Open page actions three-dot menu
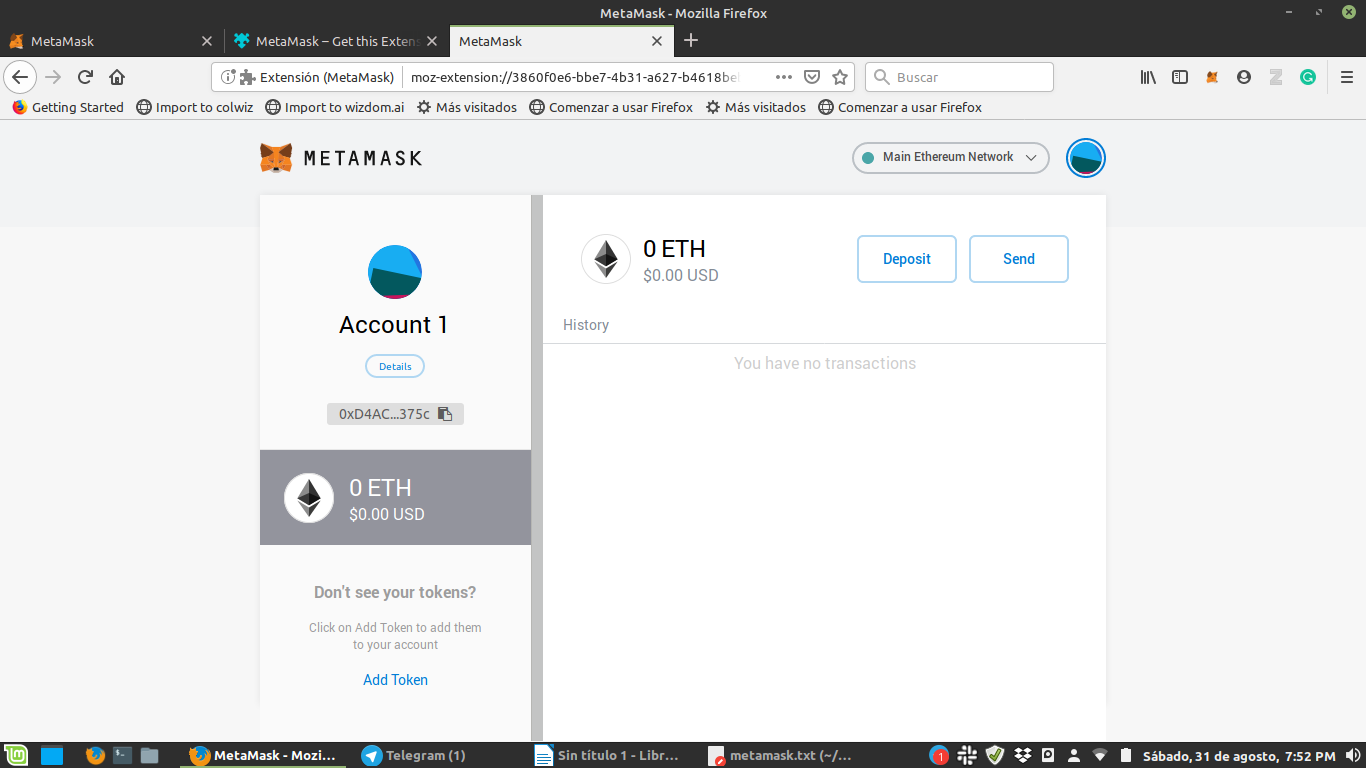This screenshot has width=1366, height=768. coord(784,77)
